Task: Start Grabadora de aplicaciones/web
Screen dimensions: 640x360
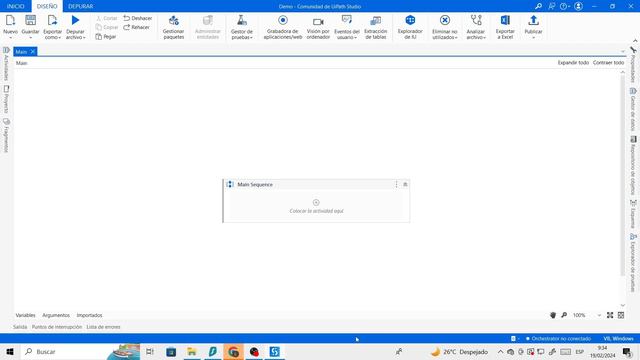Action: coord(283,27)
